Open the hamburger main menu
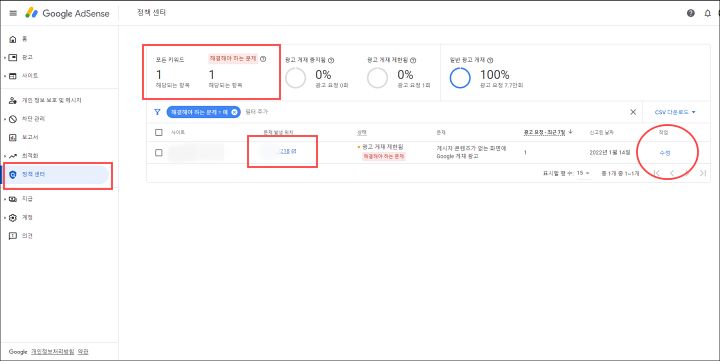Screen dimensions: 720x361 13,13
